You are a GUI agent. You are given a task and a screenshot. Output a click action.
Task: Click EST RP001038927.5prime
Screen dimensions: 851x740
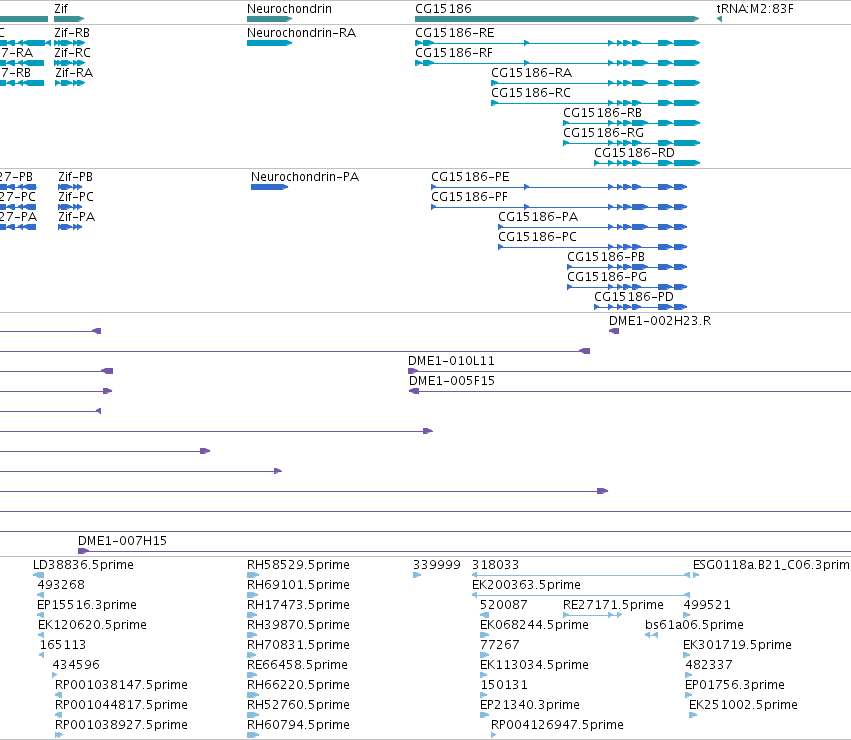click(121, 725)
